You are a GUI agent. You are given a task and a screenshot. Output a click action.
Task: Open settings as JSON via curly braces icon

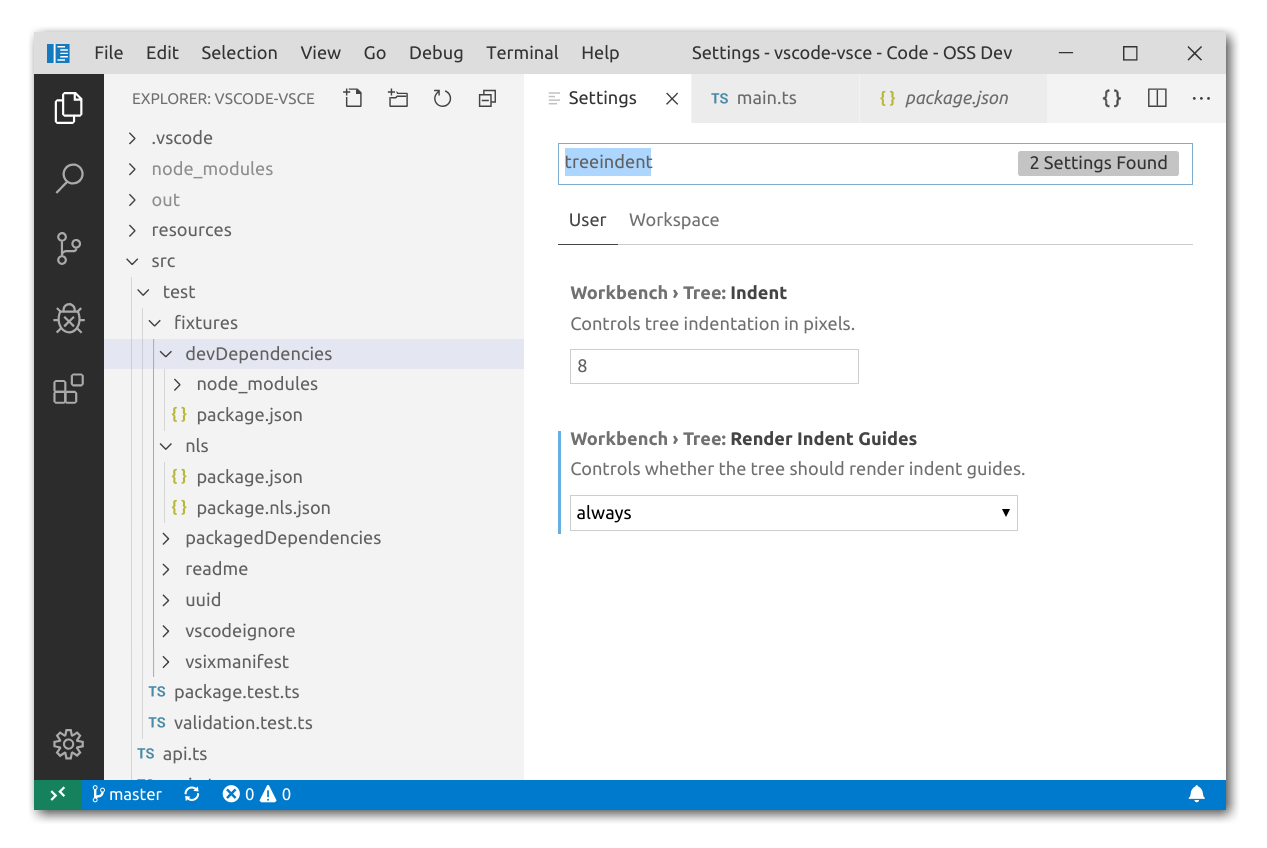point(1111,98)
